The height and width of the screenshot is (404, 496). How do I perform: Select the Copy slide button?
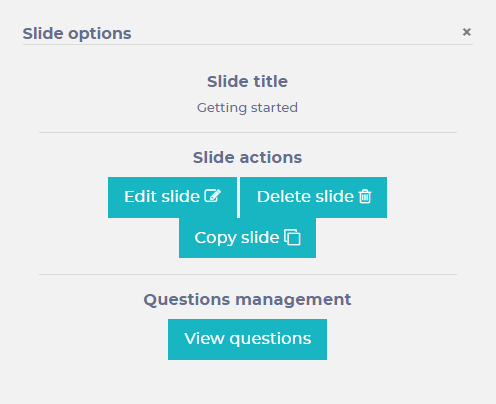click(x=247, y=238)
